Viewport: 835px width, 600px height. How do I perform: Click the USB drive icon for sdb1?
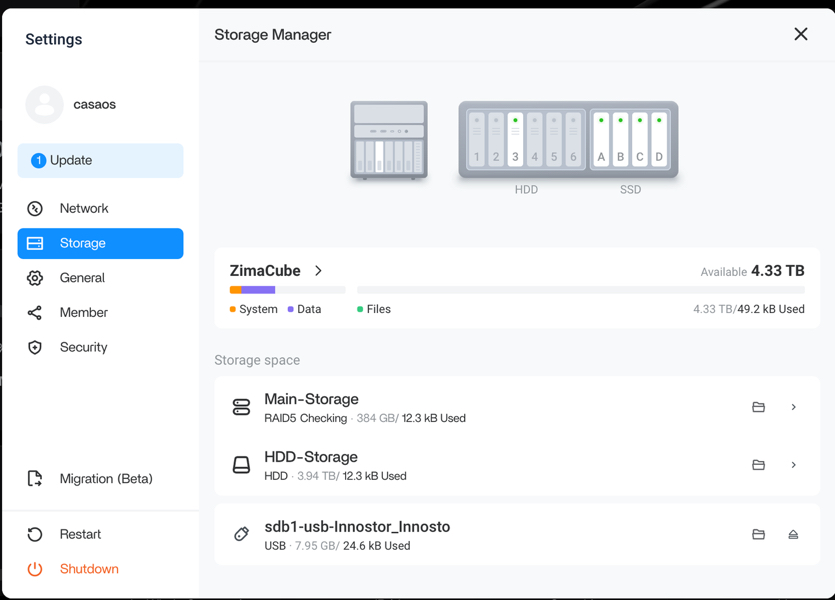tap(241, 534)
